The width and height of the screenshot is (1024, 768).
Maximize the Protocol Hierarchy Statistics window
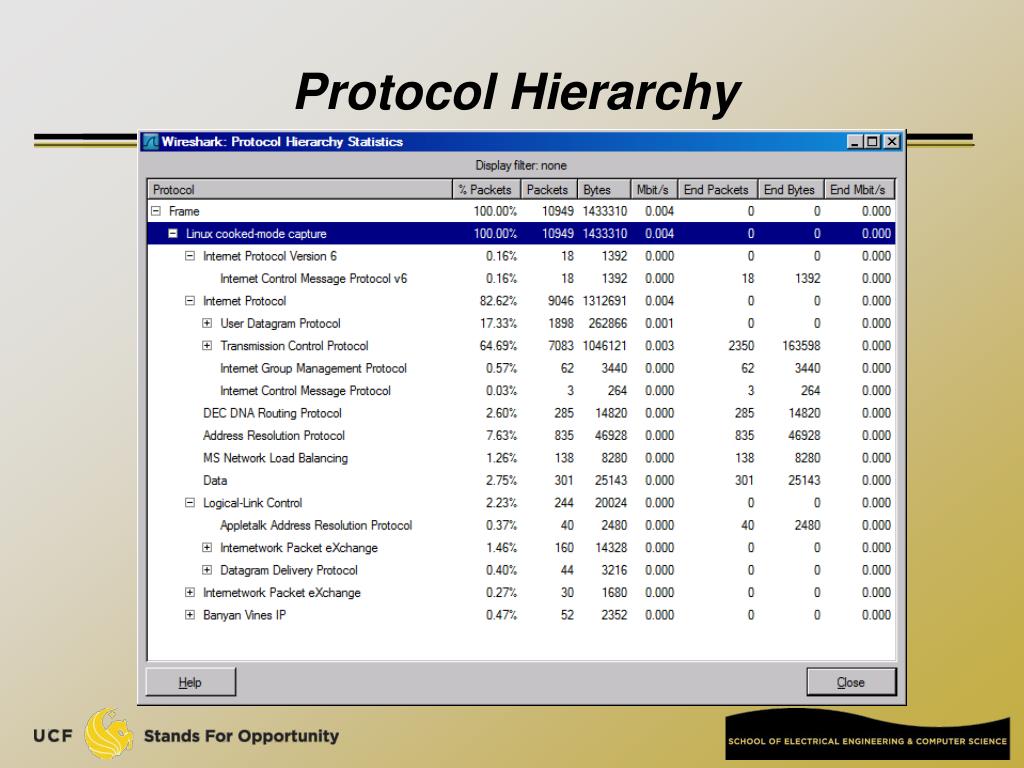point(873,142)
